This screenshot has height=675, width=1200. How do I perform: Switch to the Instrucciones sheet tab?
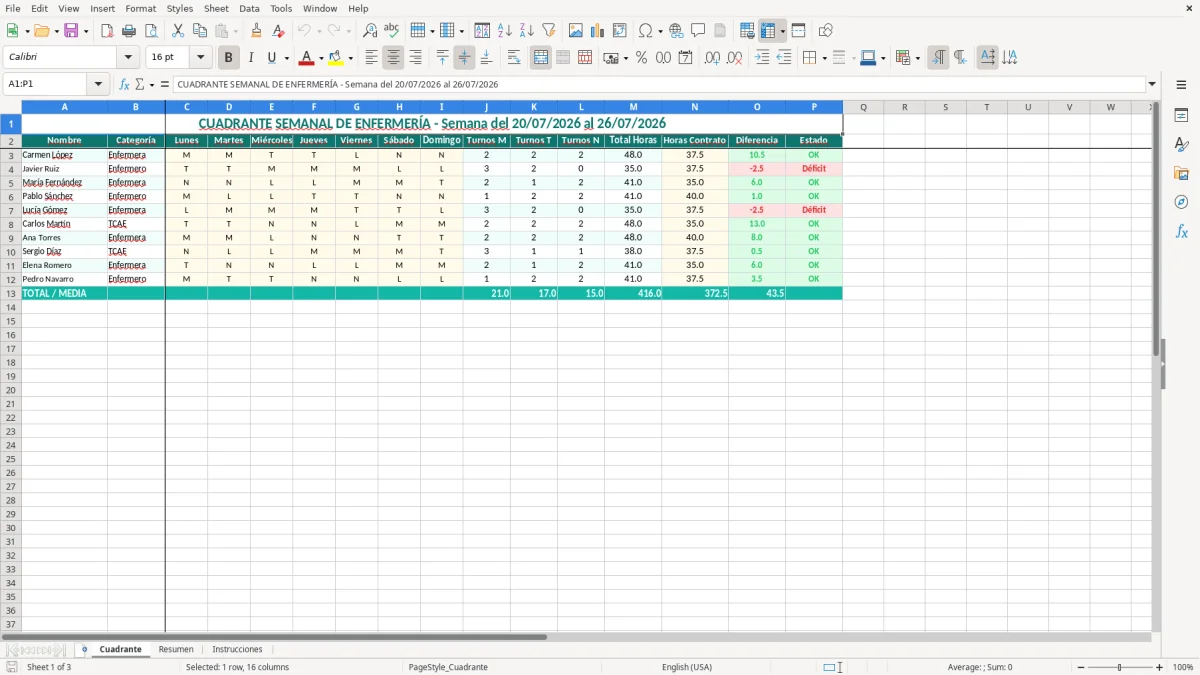237,649
